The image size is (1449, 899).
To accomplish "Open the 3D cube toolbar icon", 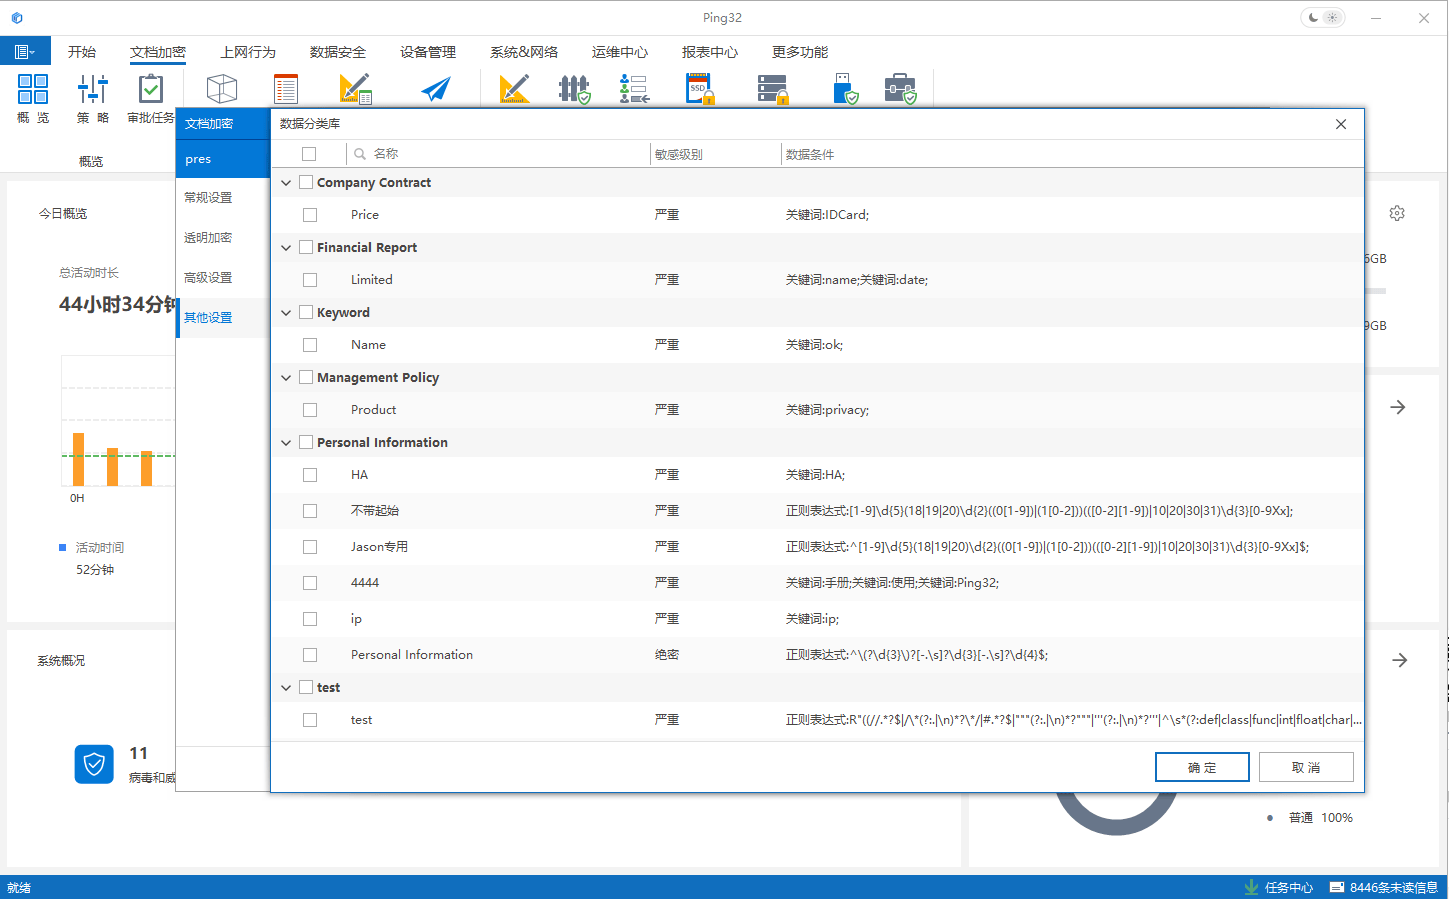I will pos(222,90).
